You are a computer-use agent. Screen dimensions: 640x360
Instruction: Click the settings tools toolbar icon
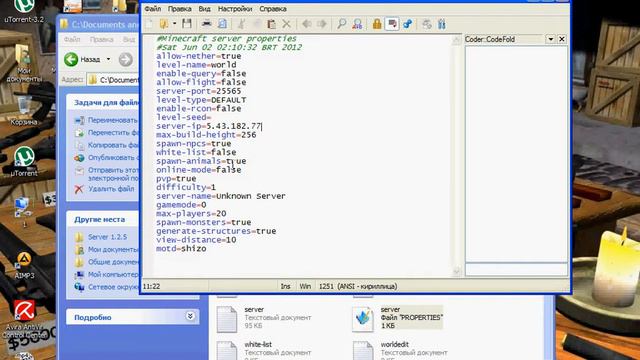click(427, 24)
